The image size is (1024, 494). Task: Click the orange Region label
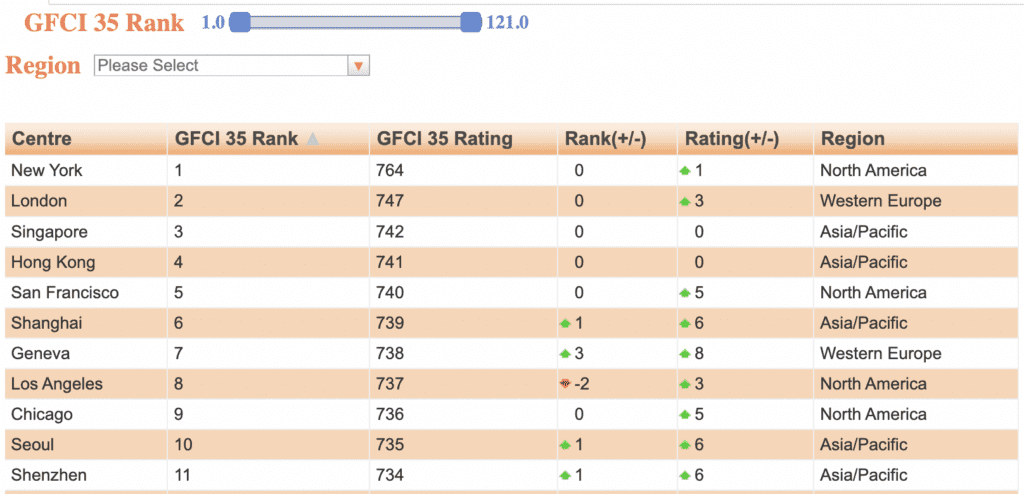click(x=43, y=65)
